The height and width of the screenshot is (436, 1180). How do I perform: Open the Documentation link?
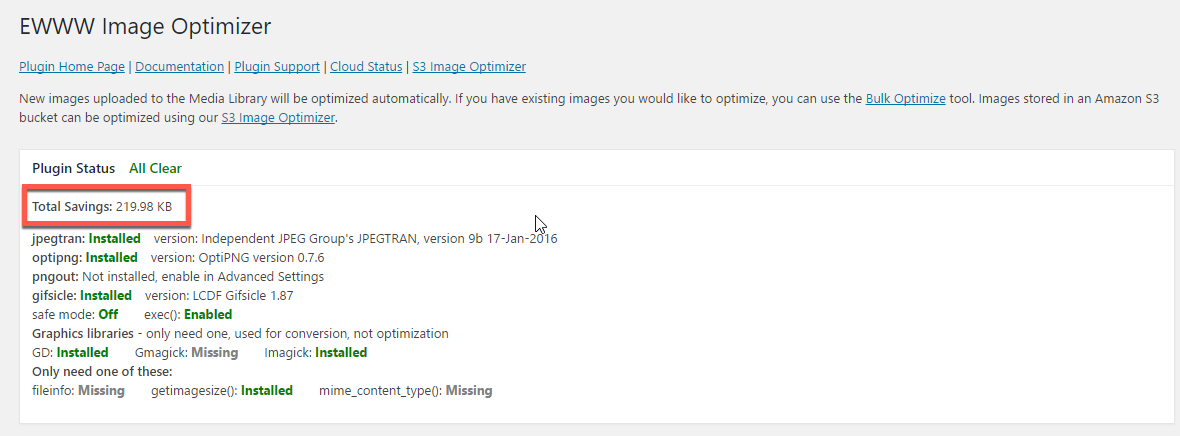179,67
